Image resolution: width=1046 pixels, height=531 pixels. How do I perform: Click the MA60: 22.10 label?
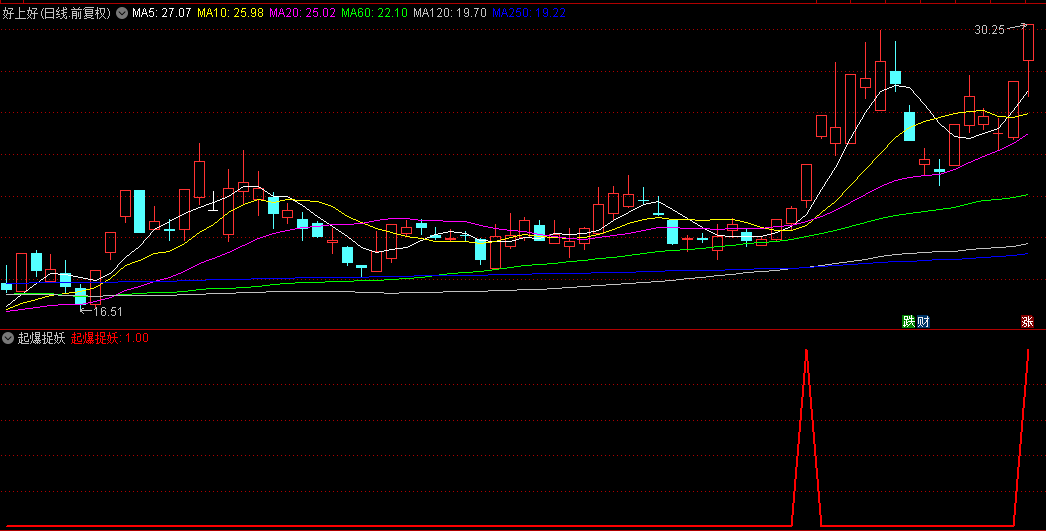(x=374, y=13)
